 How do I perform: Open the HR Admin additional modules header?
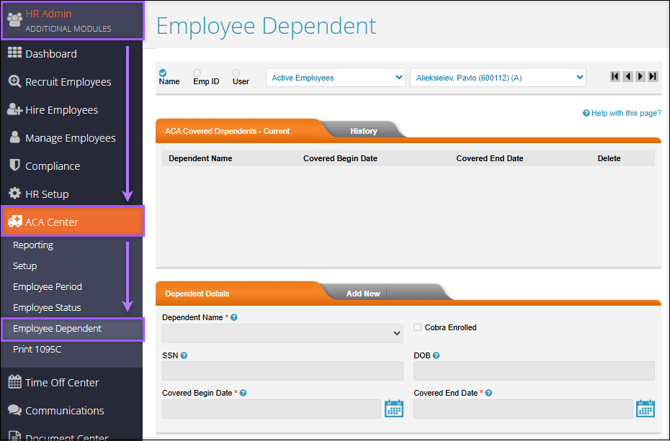[x=73, y=21]
